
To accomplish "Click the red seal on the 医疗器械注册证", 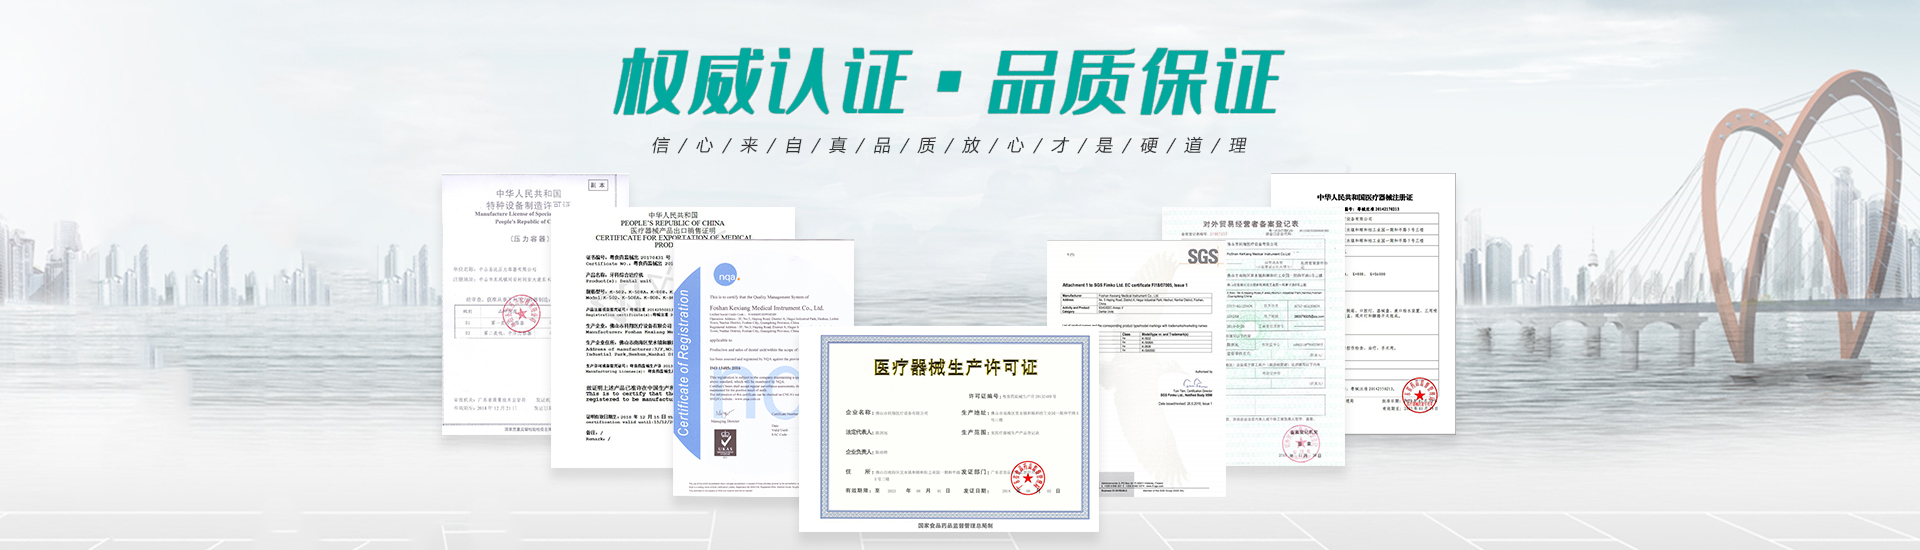I will click(x=1418, y=397).
